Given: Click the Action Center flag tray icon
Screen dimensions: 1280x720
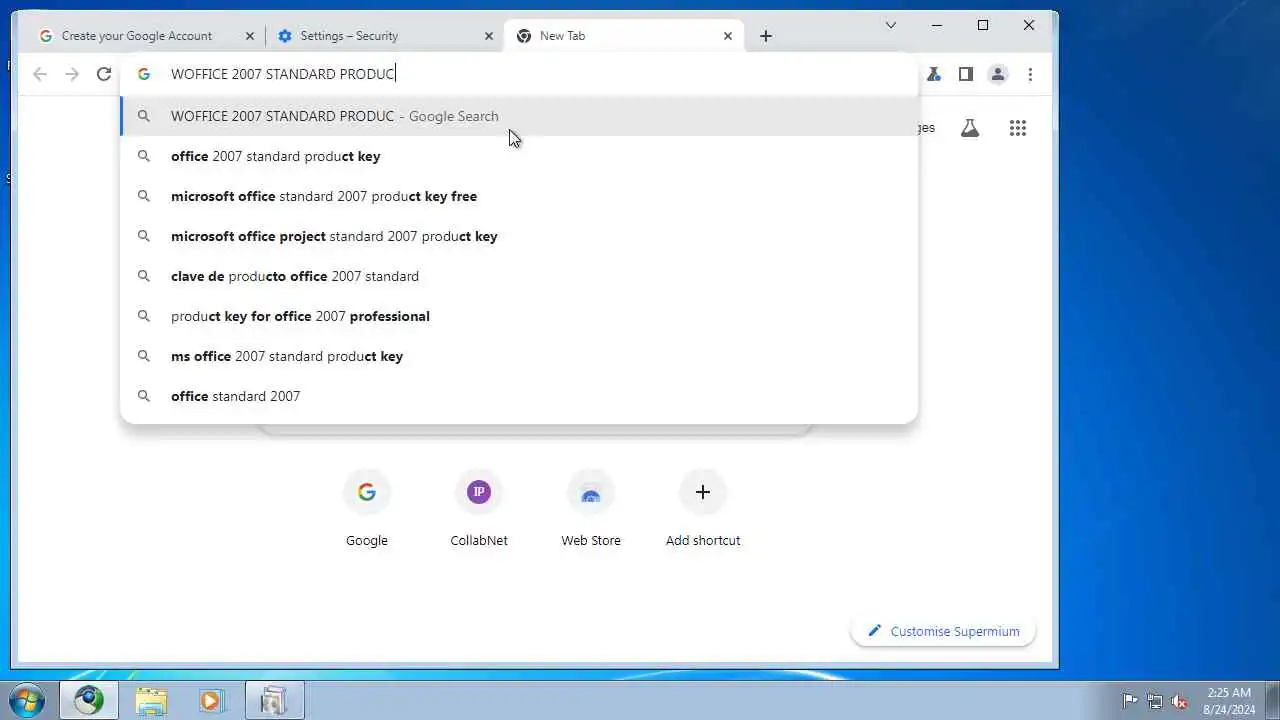Looking at the screenshot, I should [x=1130, y=701].
